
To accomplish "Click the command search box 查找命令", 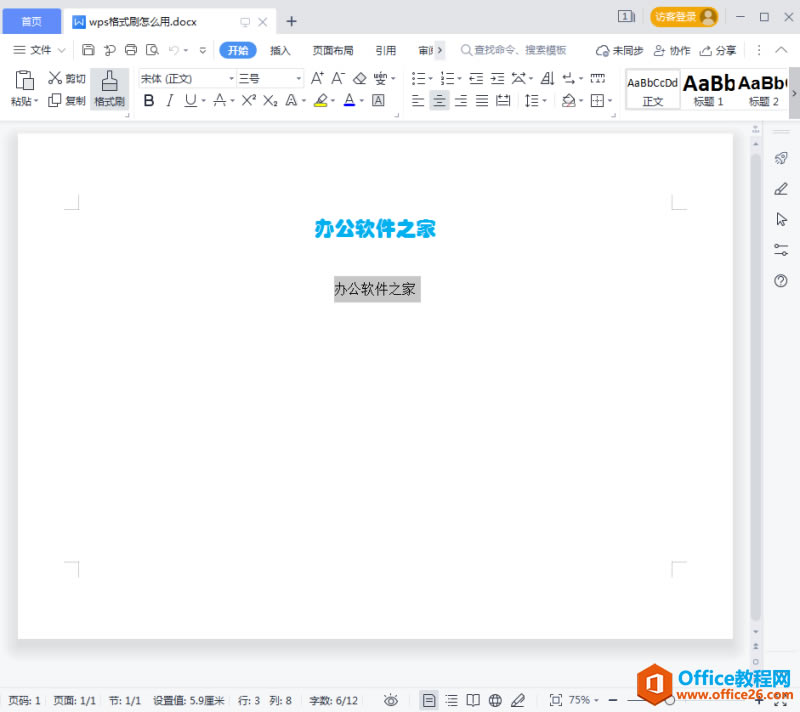I will point(514,50).
